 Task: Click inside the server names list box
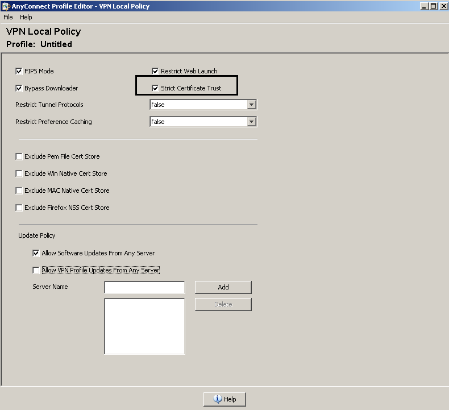[144, 326]
